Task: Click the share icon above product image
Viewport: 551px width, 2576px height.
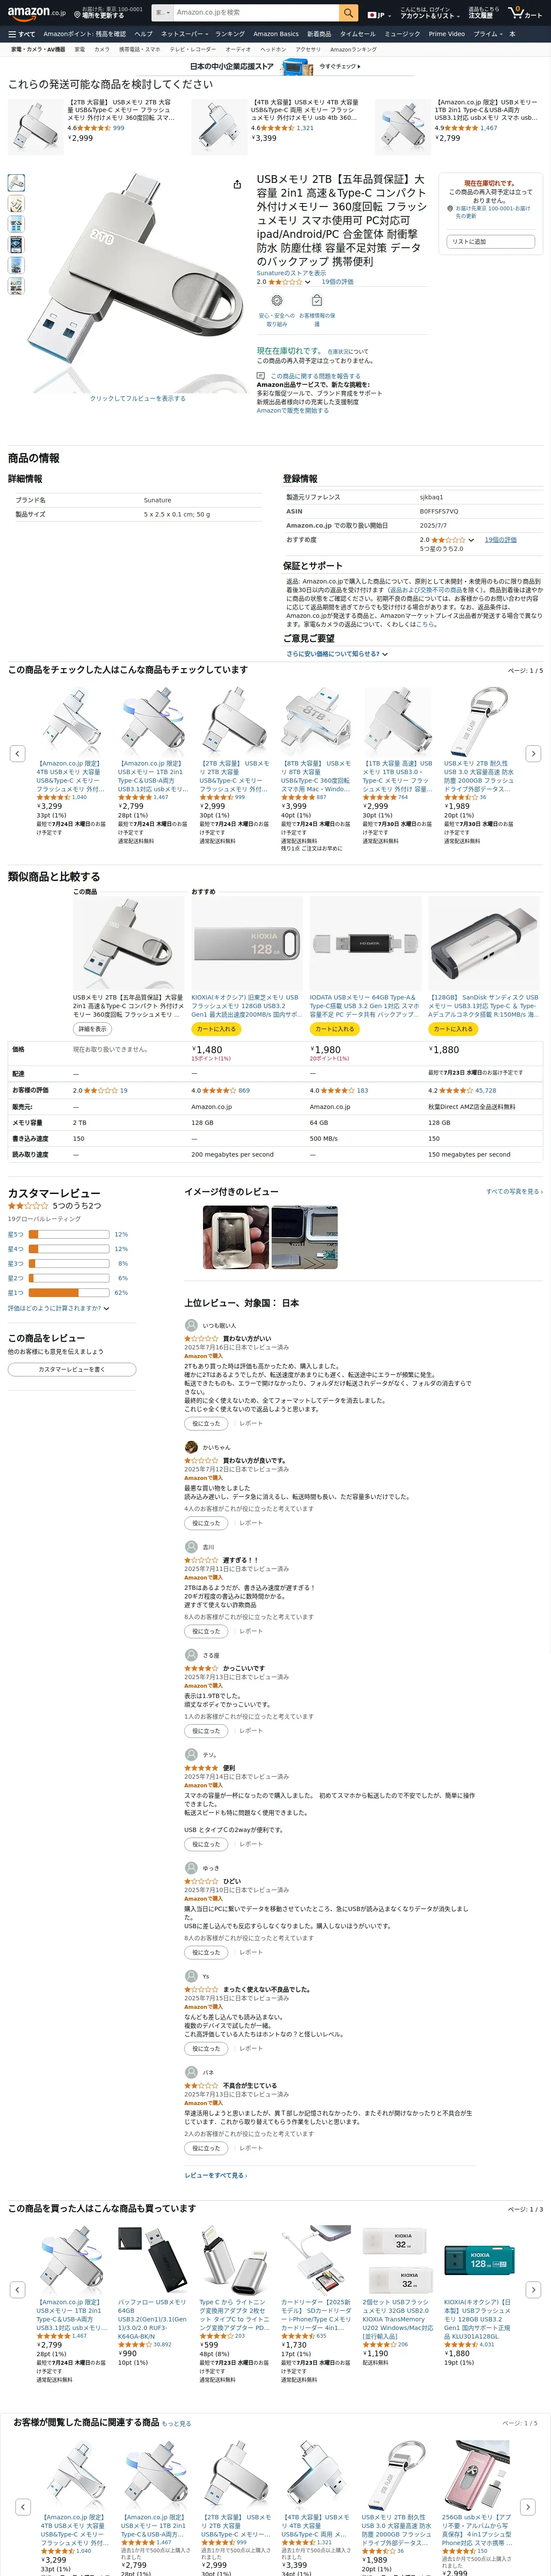Action: point(237,184)
